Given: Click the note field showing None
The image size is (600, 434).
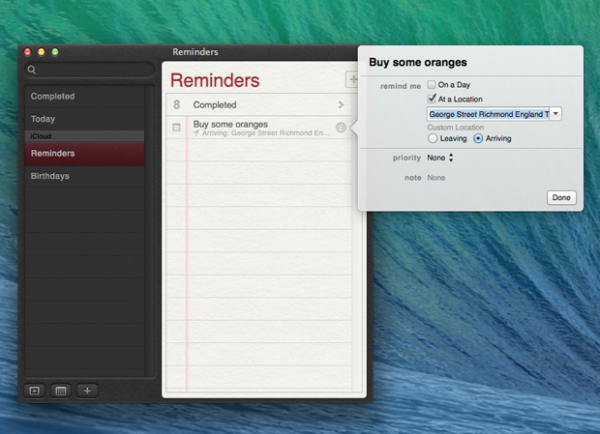Looking at the screenshot, I should point(436,178).
